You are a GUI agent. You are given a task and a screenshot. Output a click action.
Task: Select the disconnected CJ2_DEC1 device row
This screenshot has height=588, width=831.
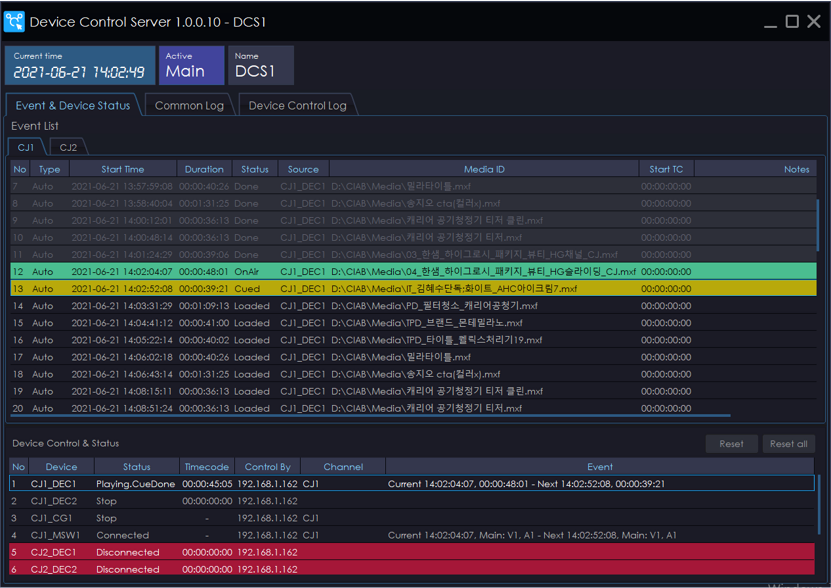[x=412, y=552]
